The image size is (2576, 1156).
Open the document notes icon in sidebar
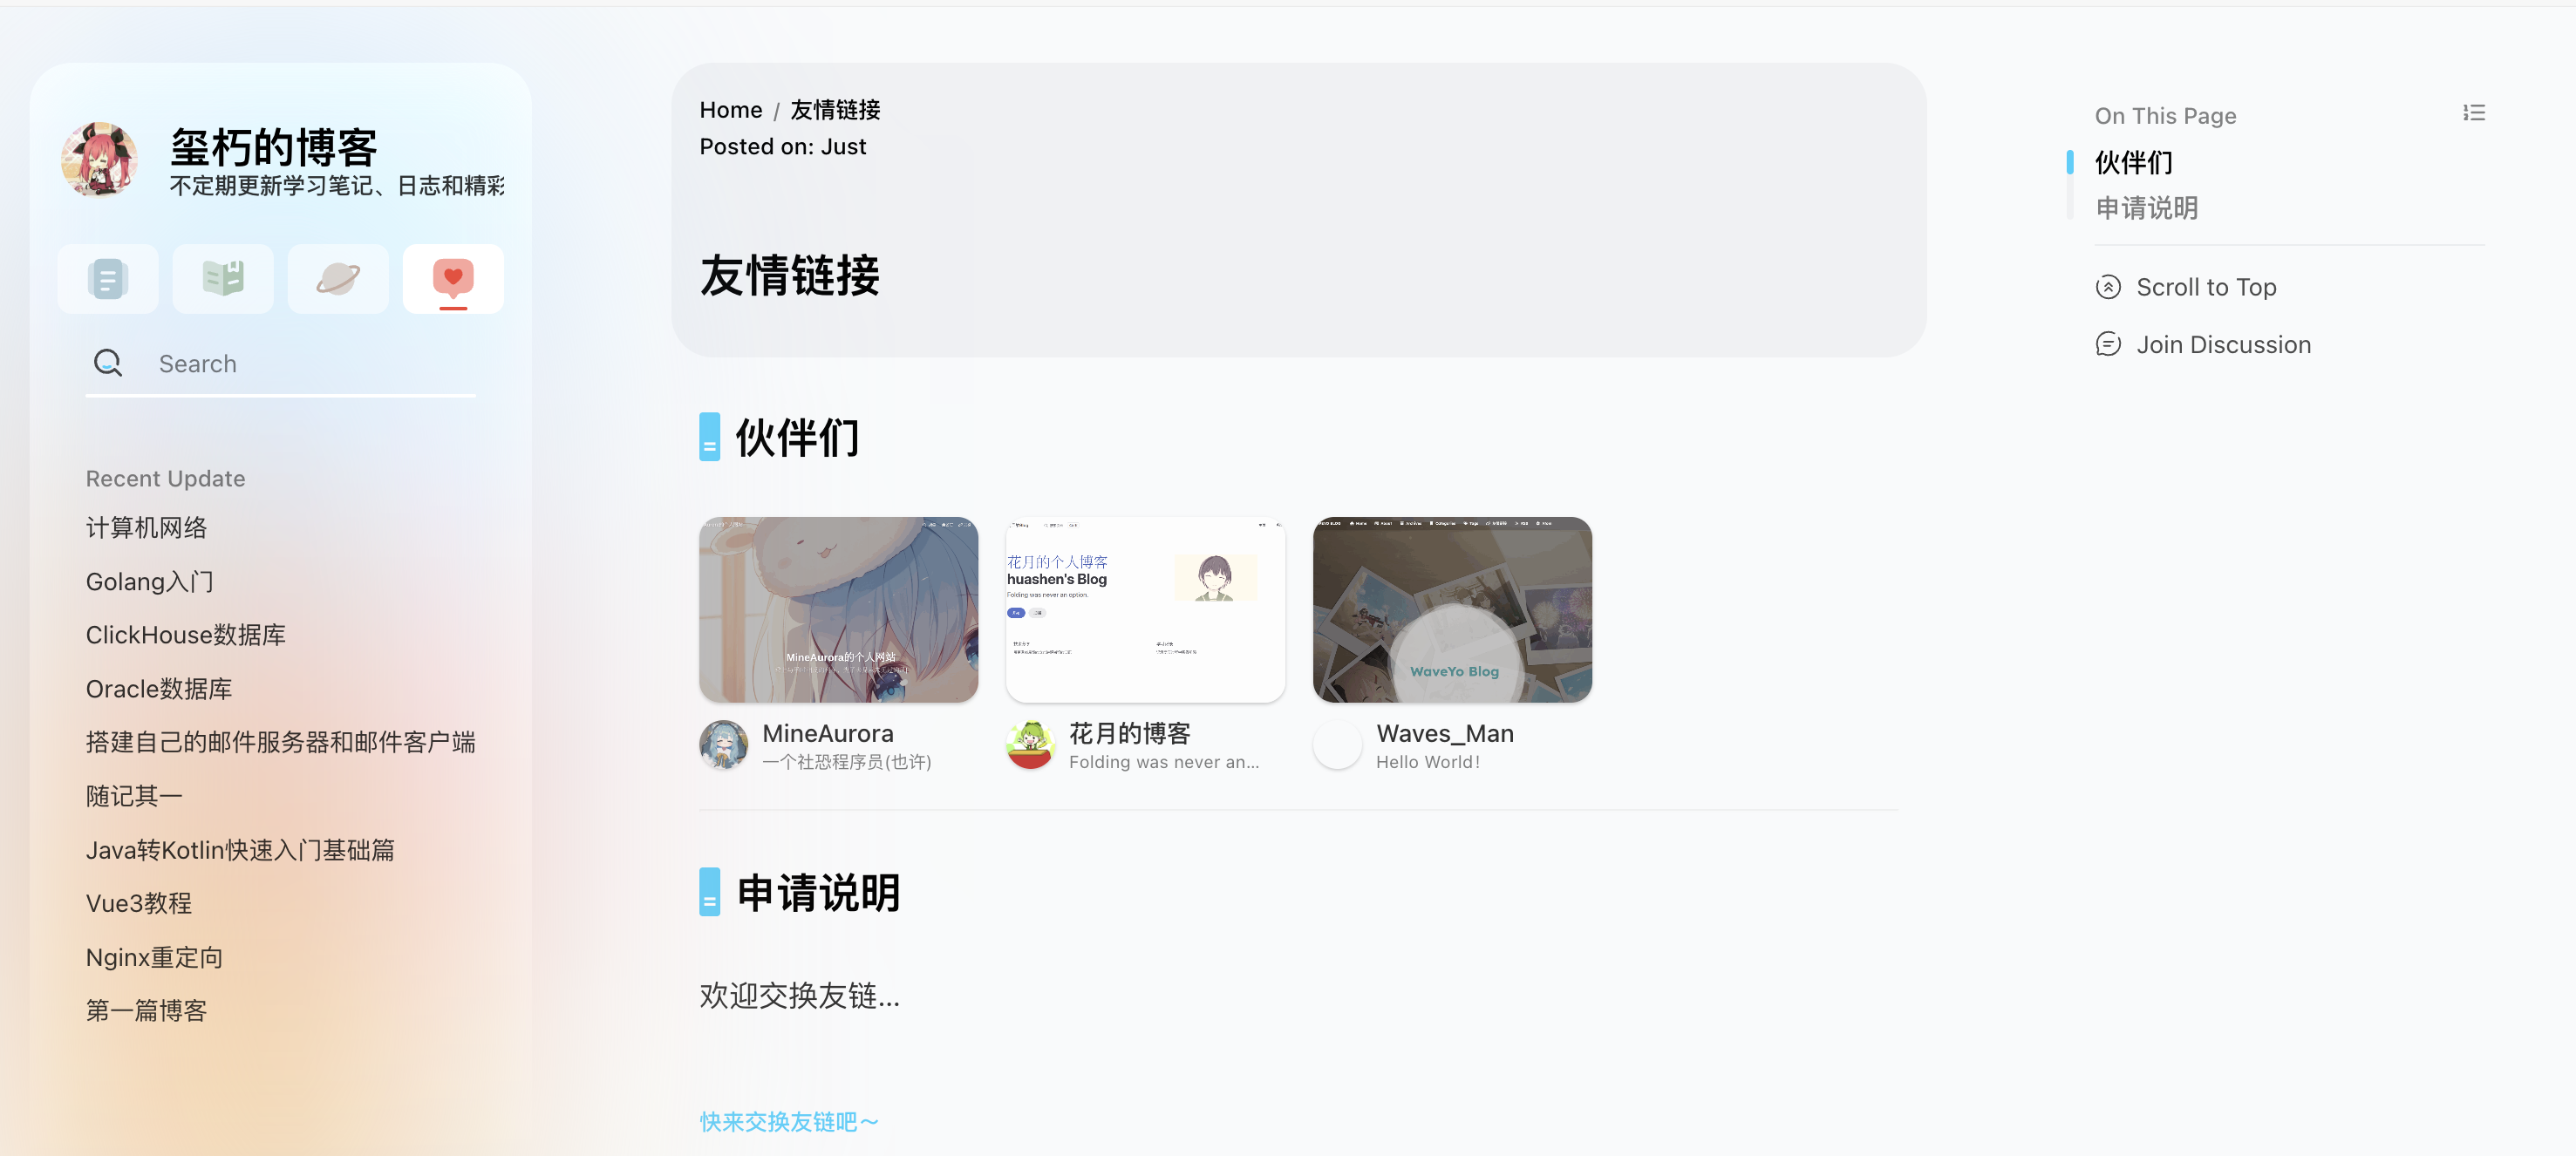coord(108,279)
